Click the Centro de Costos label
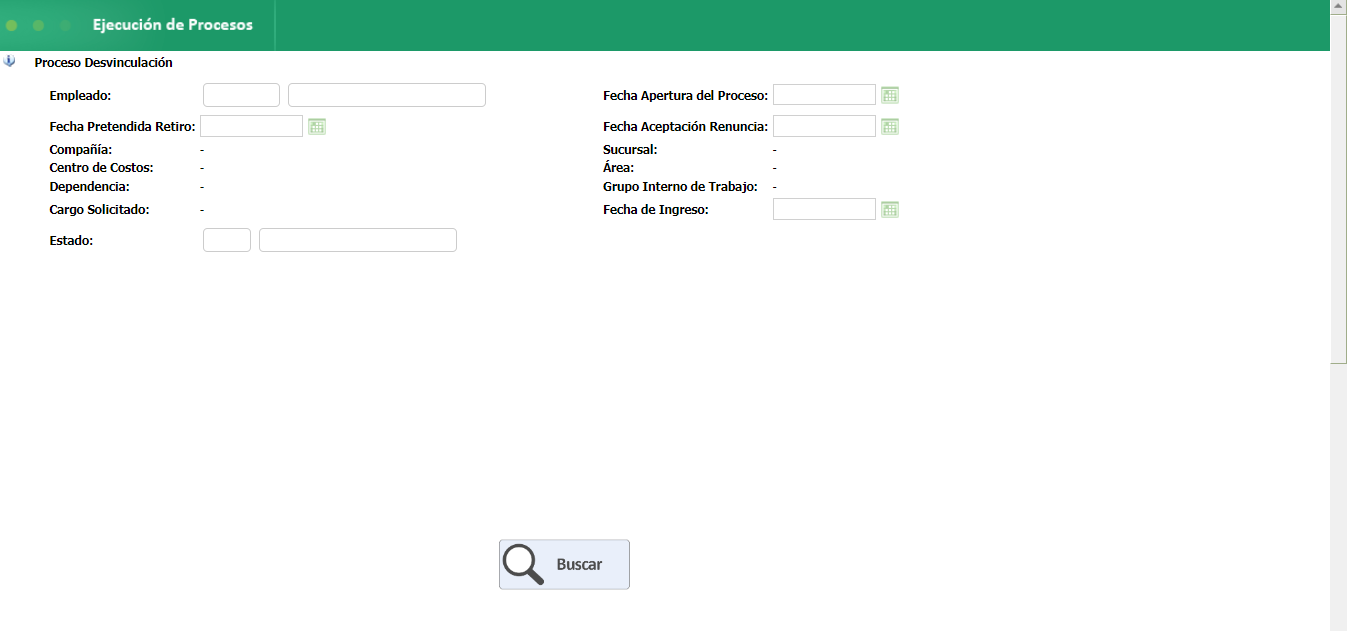The width and height of the screenshot is (1347, 631). (101, 168)
